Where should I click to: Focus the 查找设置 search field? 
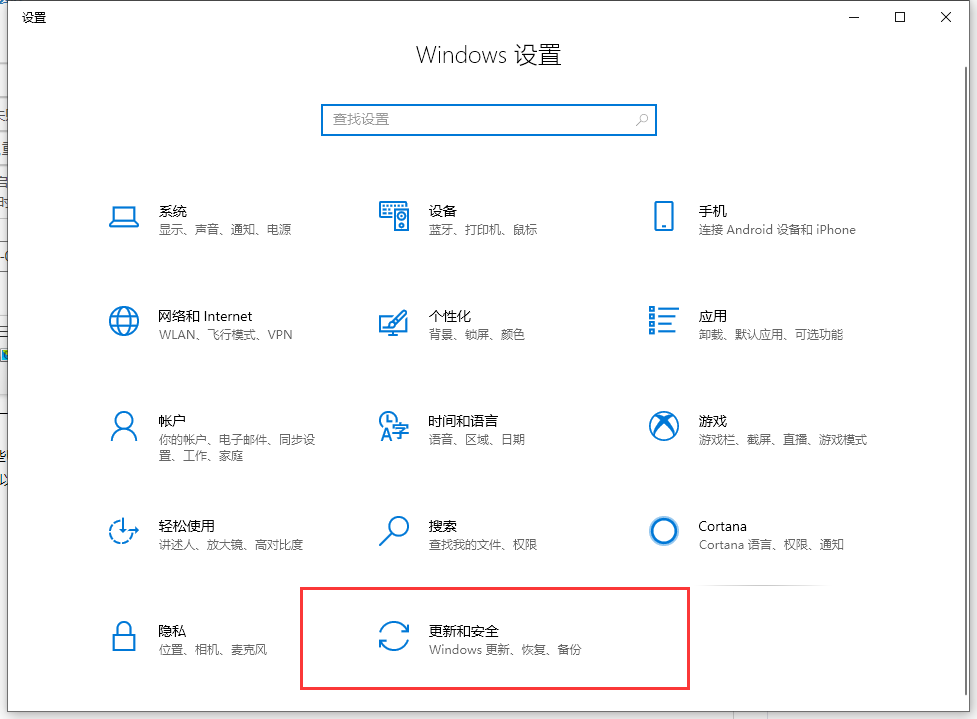tap(488, 120)
